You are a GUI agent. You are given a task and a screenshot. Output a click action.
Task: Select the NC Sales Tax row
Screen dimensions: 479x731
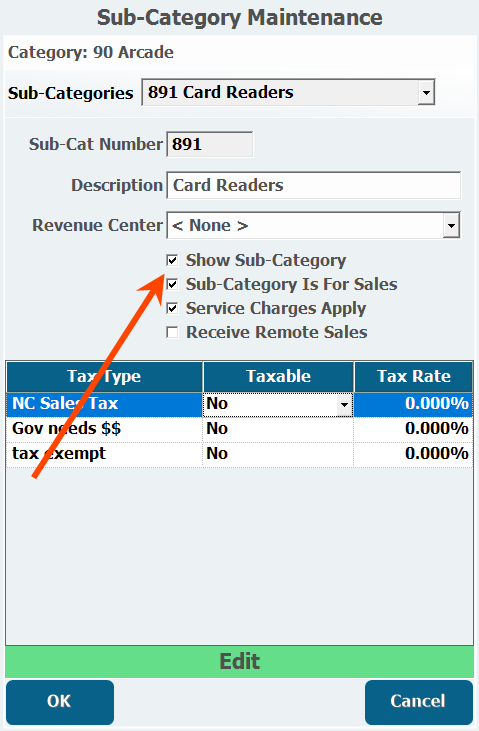click(239, 404)
